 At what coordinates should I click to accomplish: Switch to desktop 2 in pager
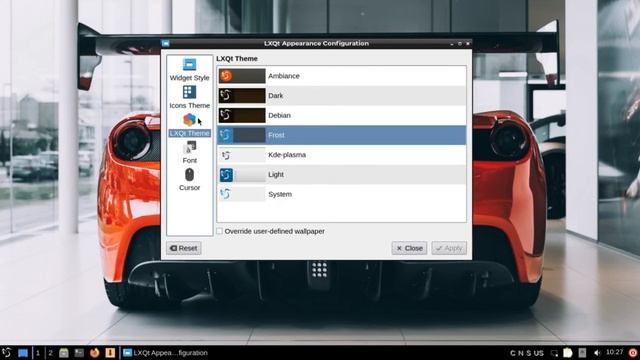coord(51,353)
